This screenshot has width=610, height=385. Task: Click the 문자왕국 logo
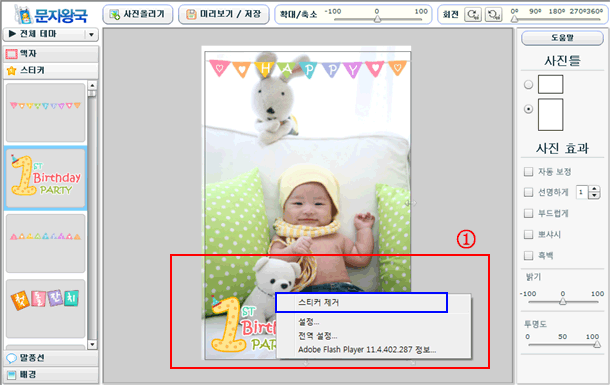(x=52, y=15)
